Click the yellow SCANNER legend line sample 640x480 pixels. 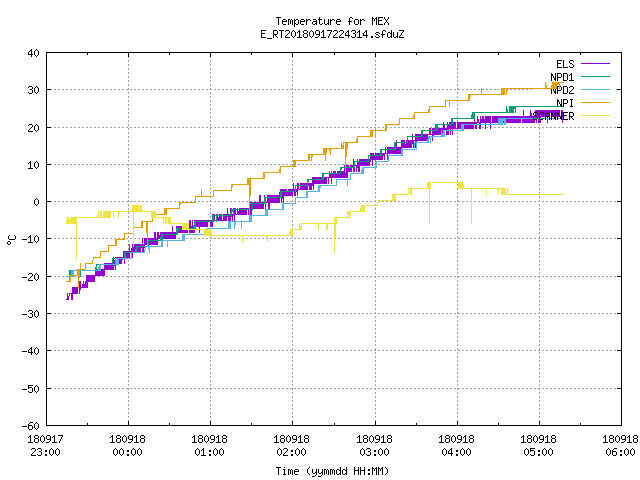[596, 116]
